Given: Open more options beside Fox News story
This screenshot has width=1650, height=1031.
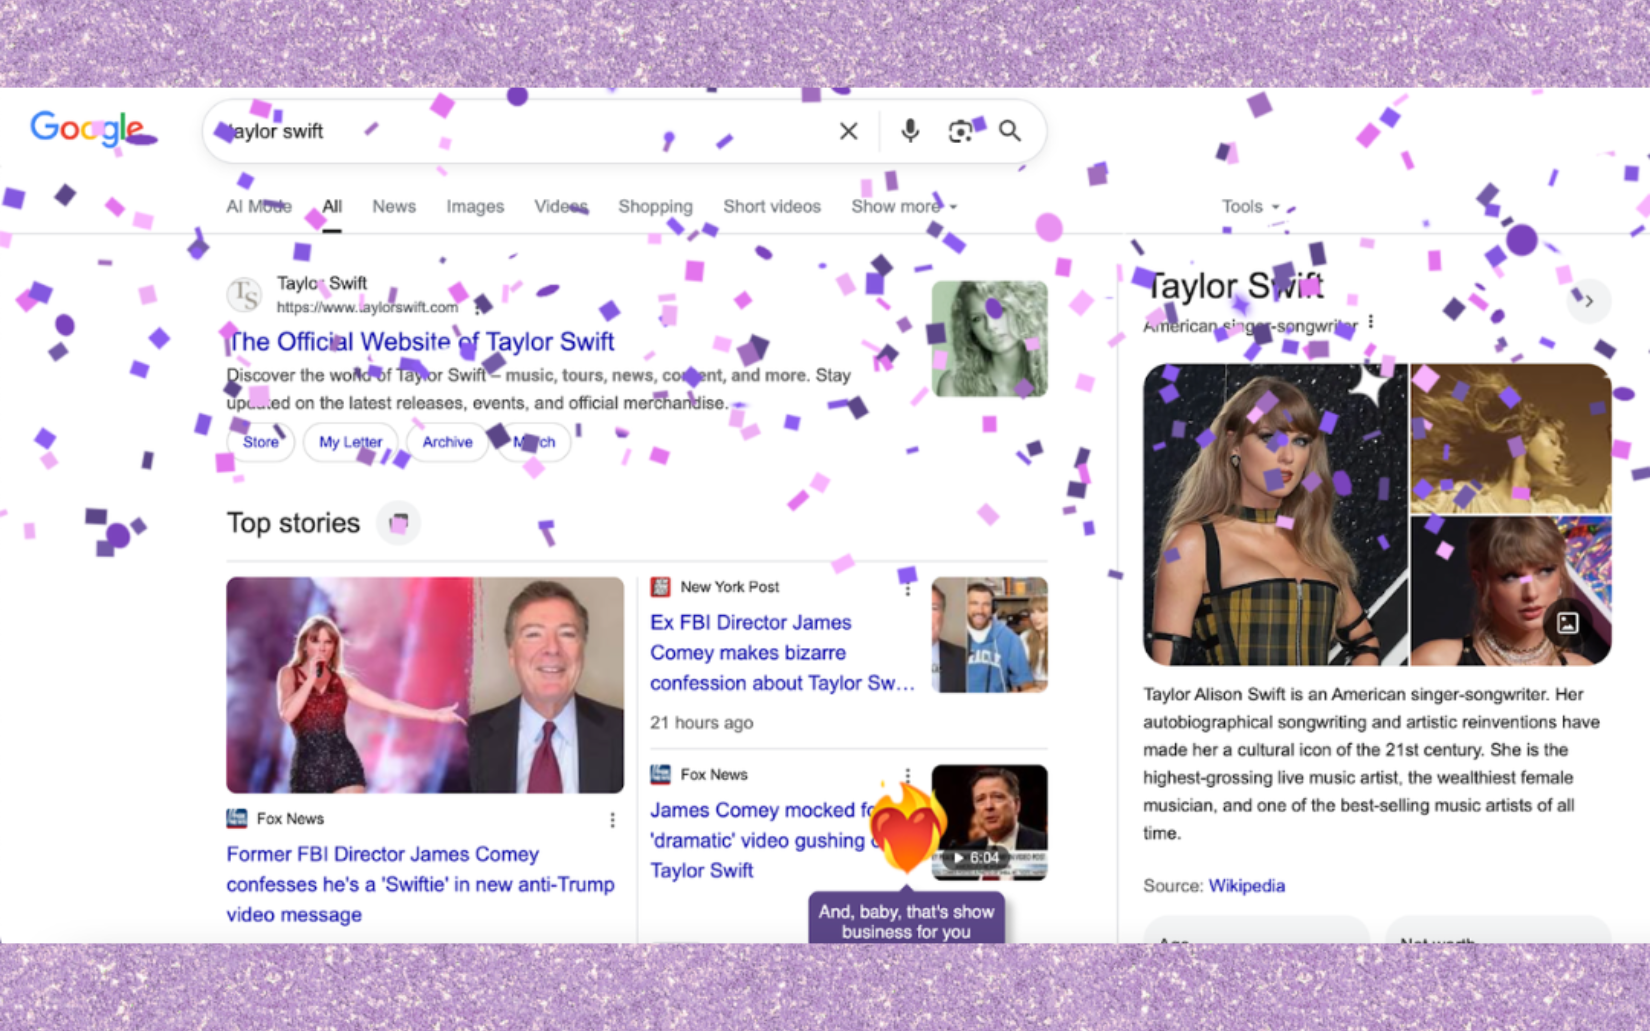Looking at the screenshot, I should (612, 820).
